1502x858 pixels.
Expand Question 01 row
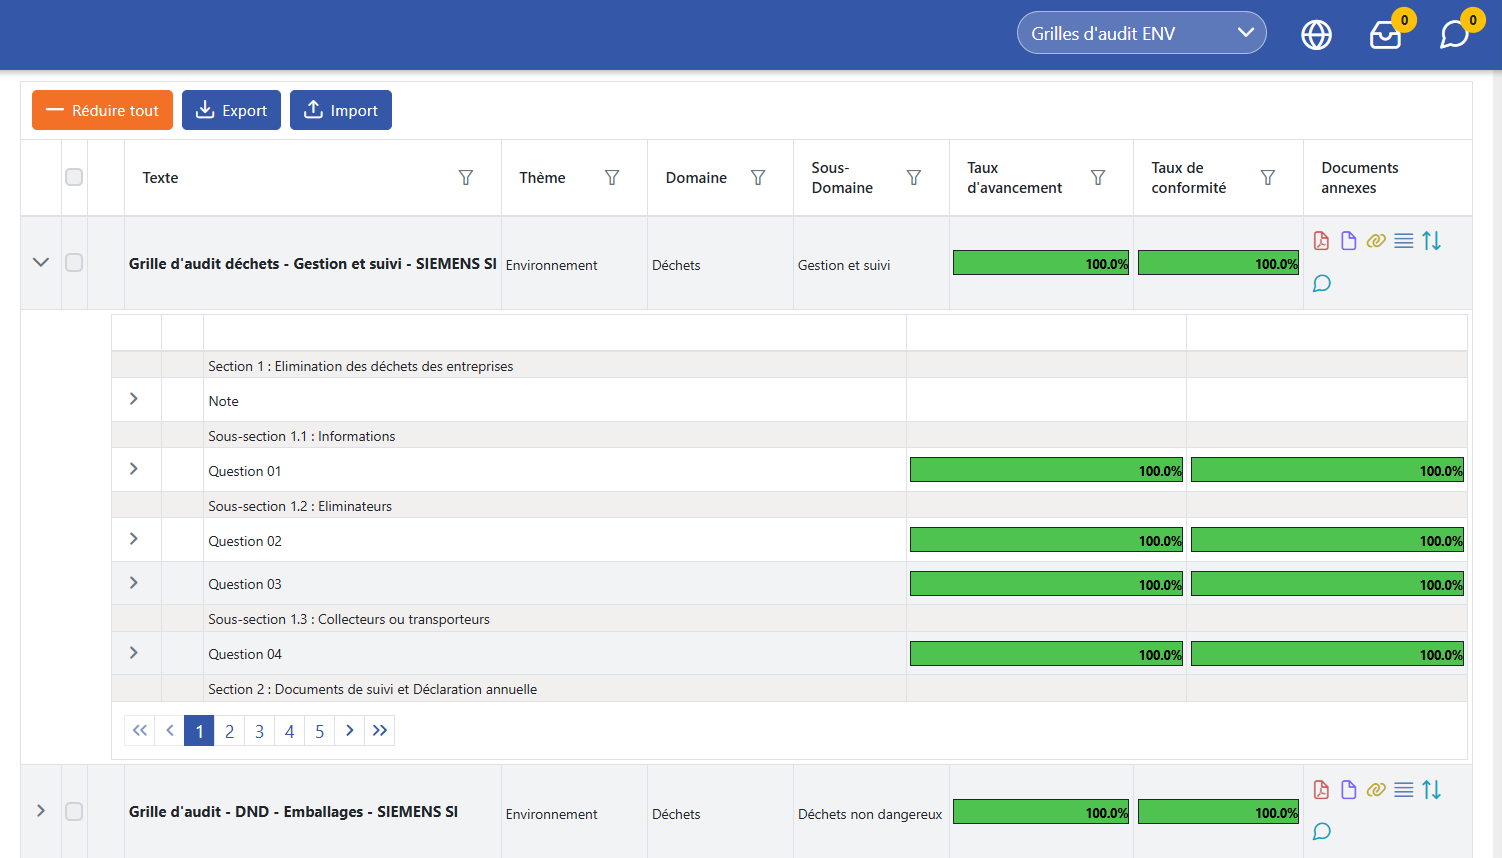point(134,469)
